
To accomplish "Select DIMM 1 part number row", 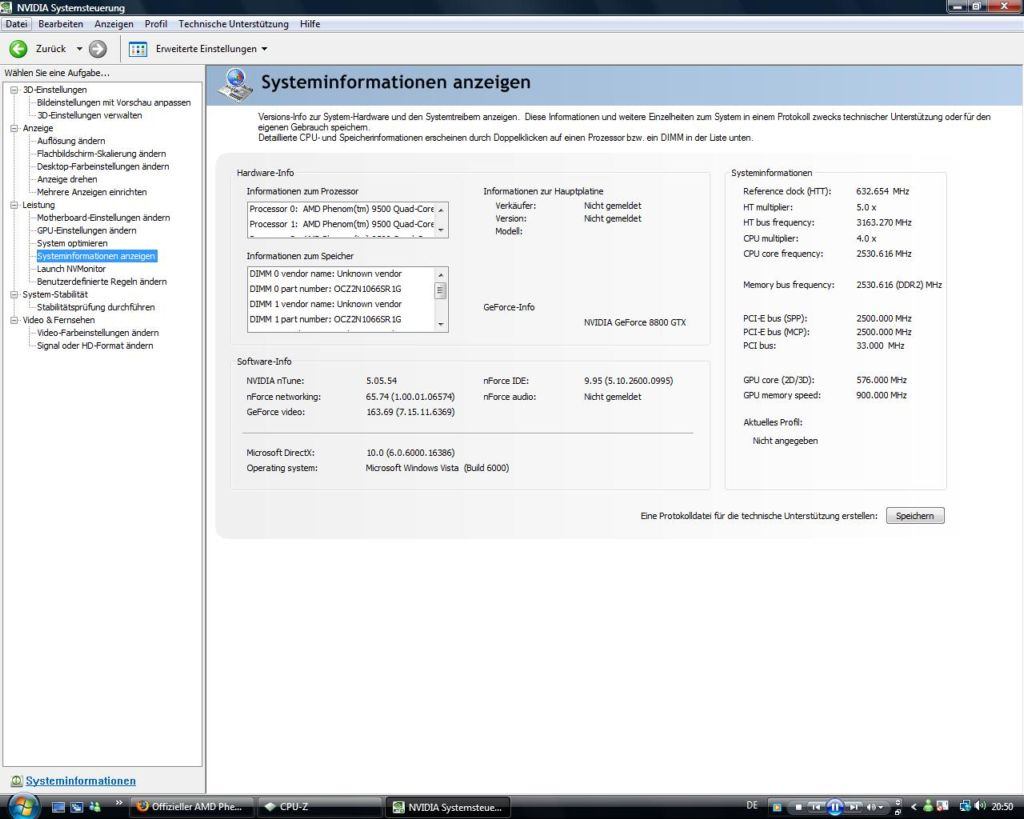I will [341, 319].
